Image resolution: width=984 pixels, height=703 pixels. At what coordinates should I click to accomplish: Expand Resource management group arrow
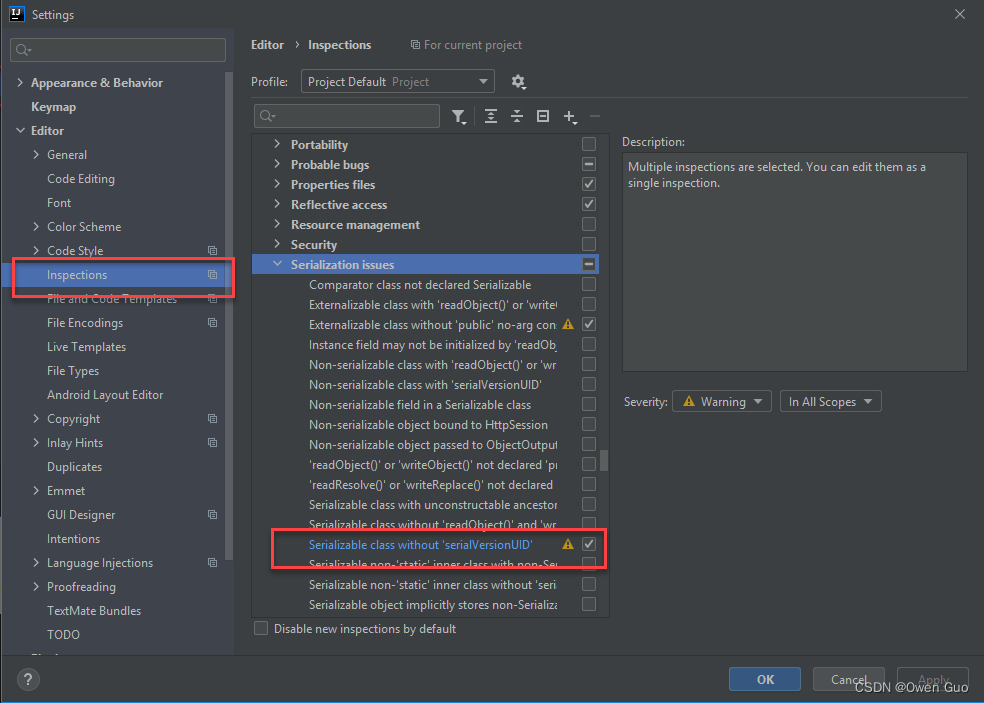coord(277,224)
